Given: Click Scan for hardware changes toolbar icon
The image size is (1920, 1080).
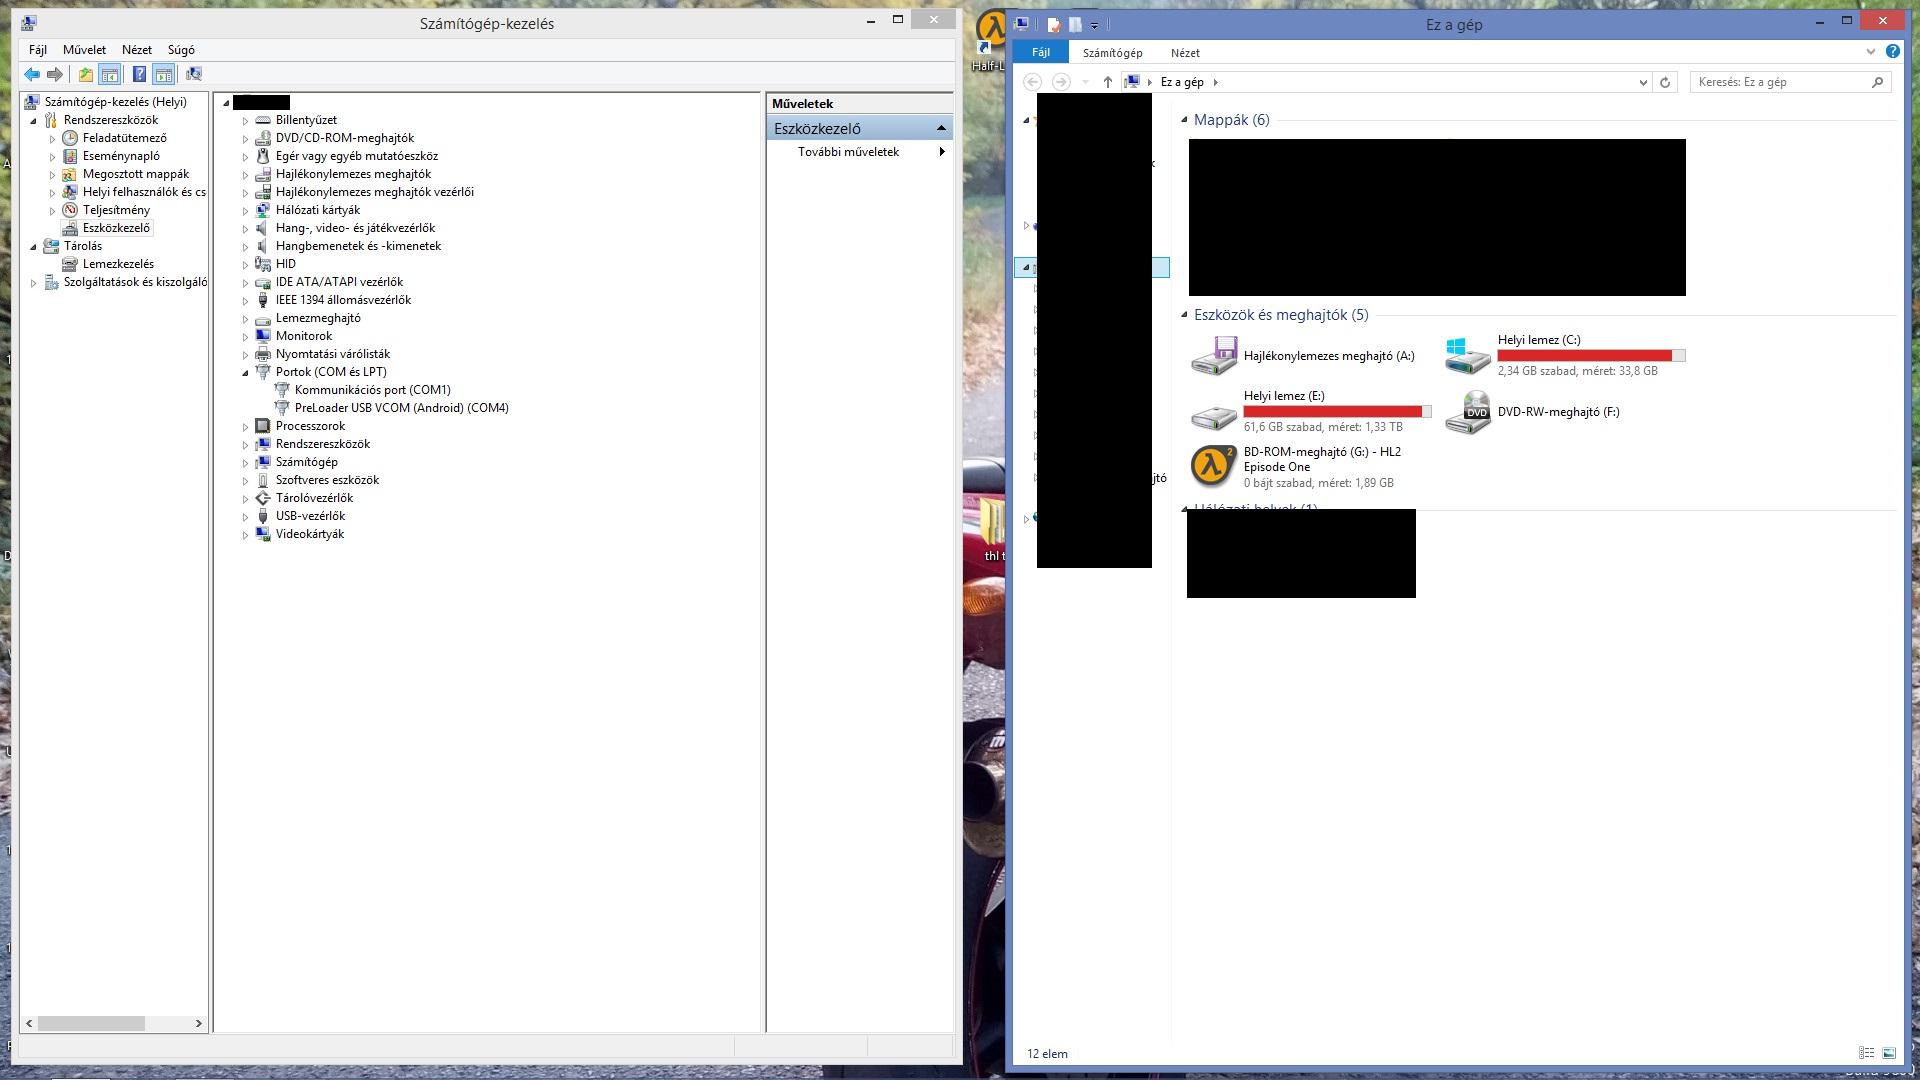Looking at the screenshot, I should [x=194, y=74].
